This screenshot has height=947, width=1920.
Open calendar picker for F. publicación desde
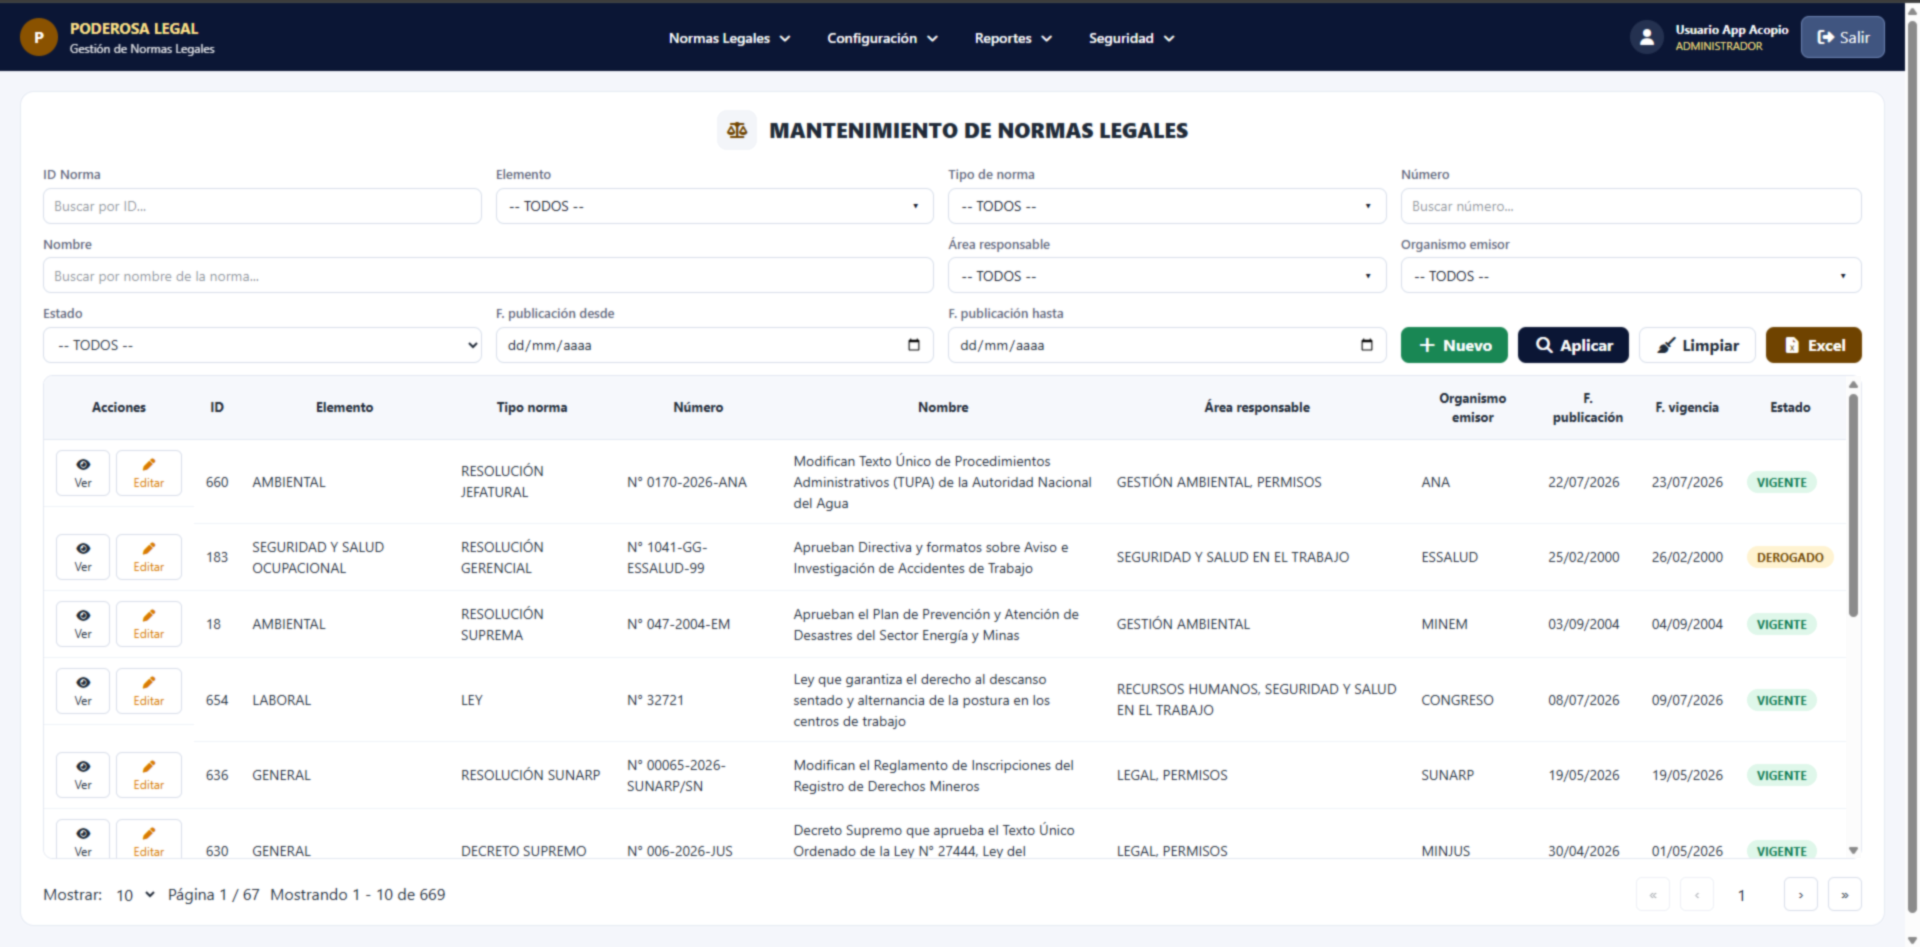pyautogui.click(x=913, y=345)
